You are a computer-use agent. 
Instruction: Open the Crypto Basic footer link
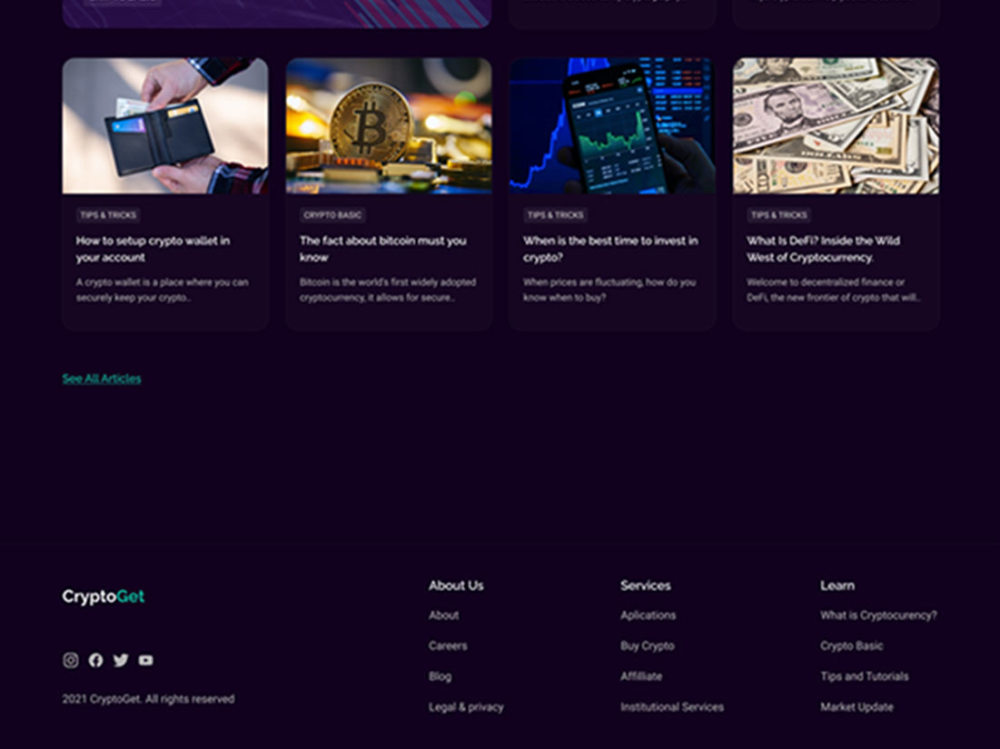pos(851,646)
